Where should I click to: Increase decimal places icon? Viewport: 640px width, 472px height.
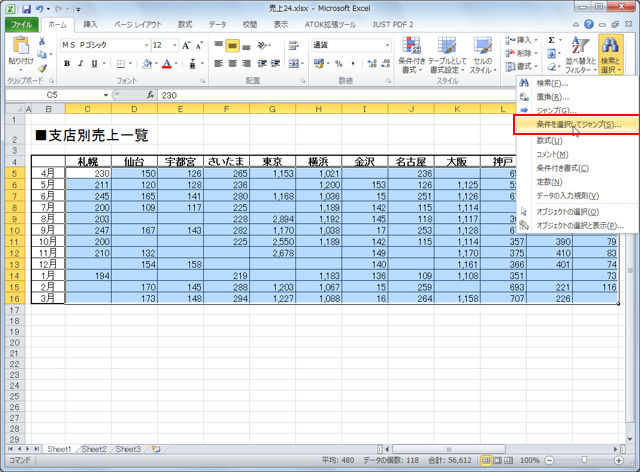point(372,63)
